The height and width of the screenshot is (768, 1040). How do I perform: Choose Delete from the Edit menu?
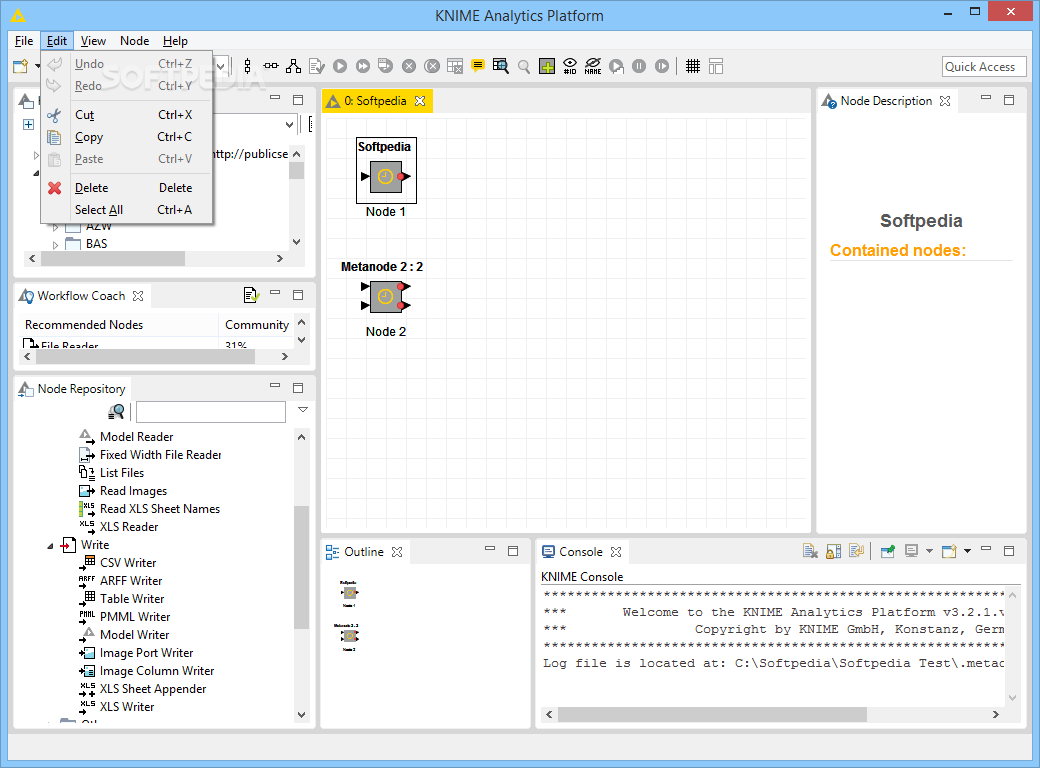[x=126, y=188]
